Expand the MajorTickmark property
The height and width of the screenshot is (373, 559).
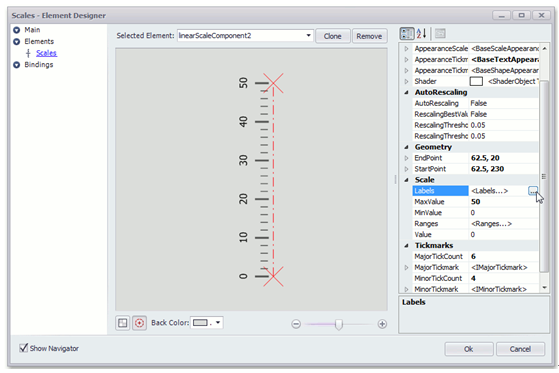pos(406,267)
